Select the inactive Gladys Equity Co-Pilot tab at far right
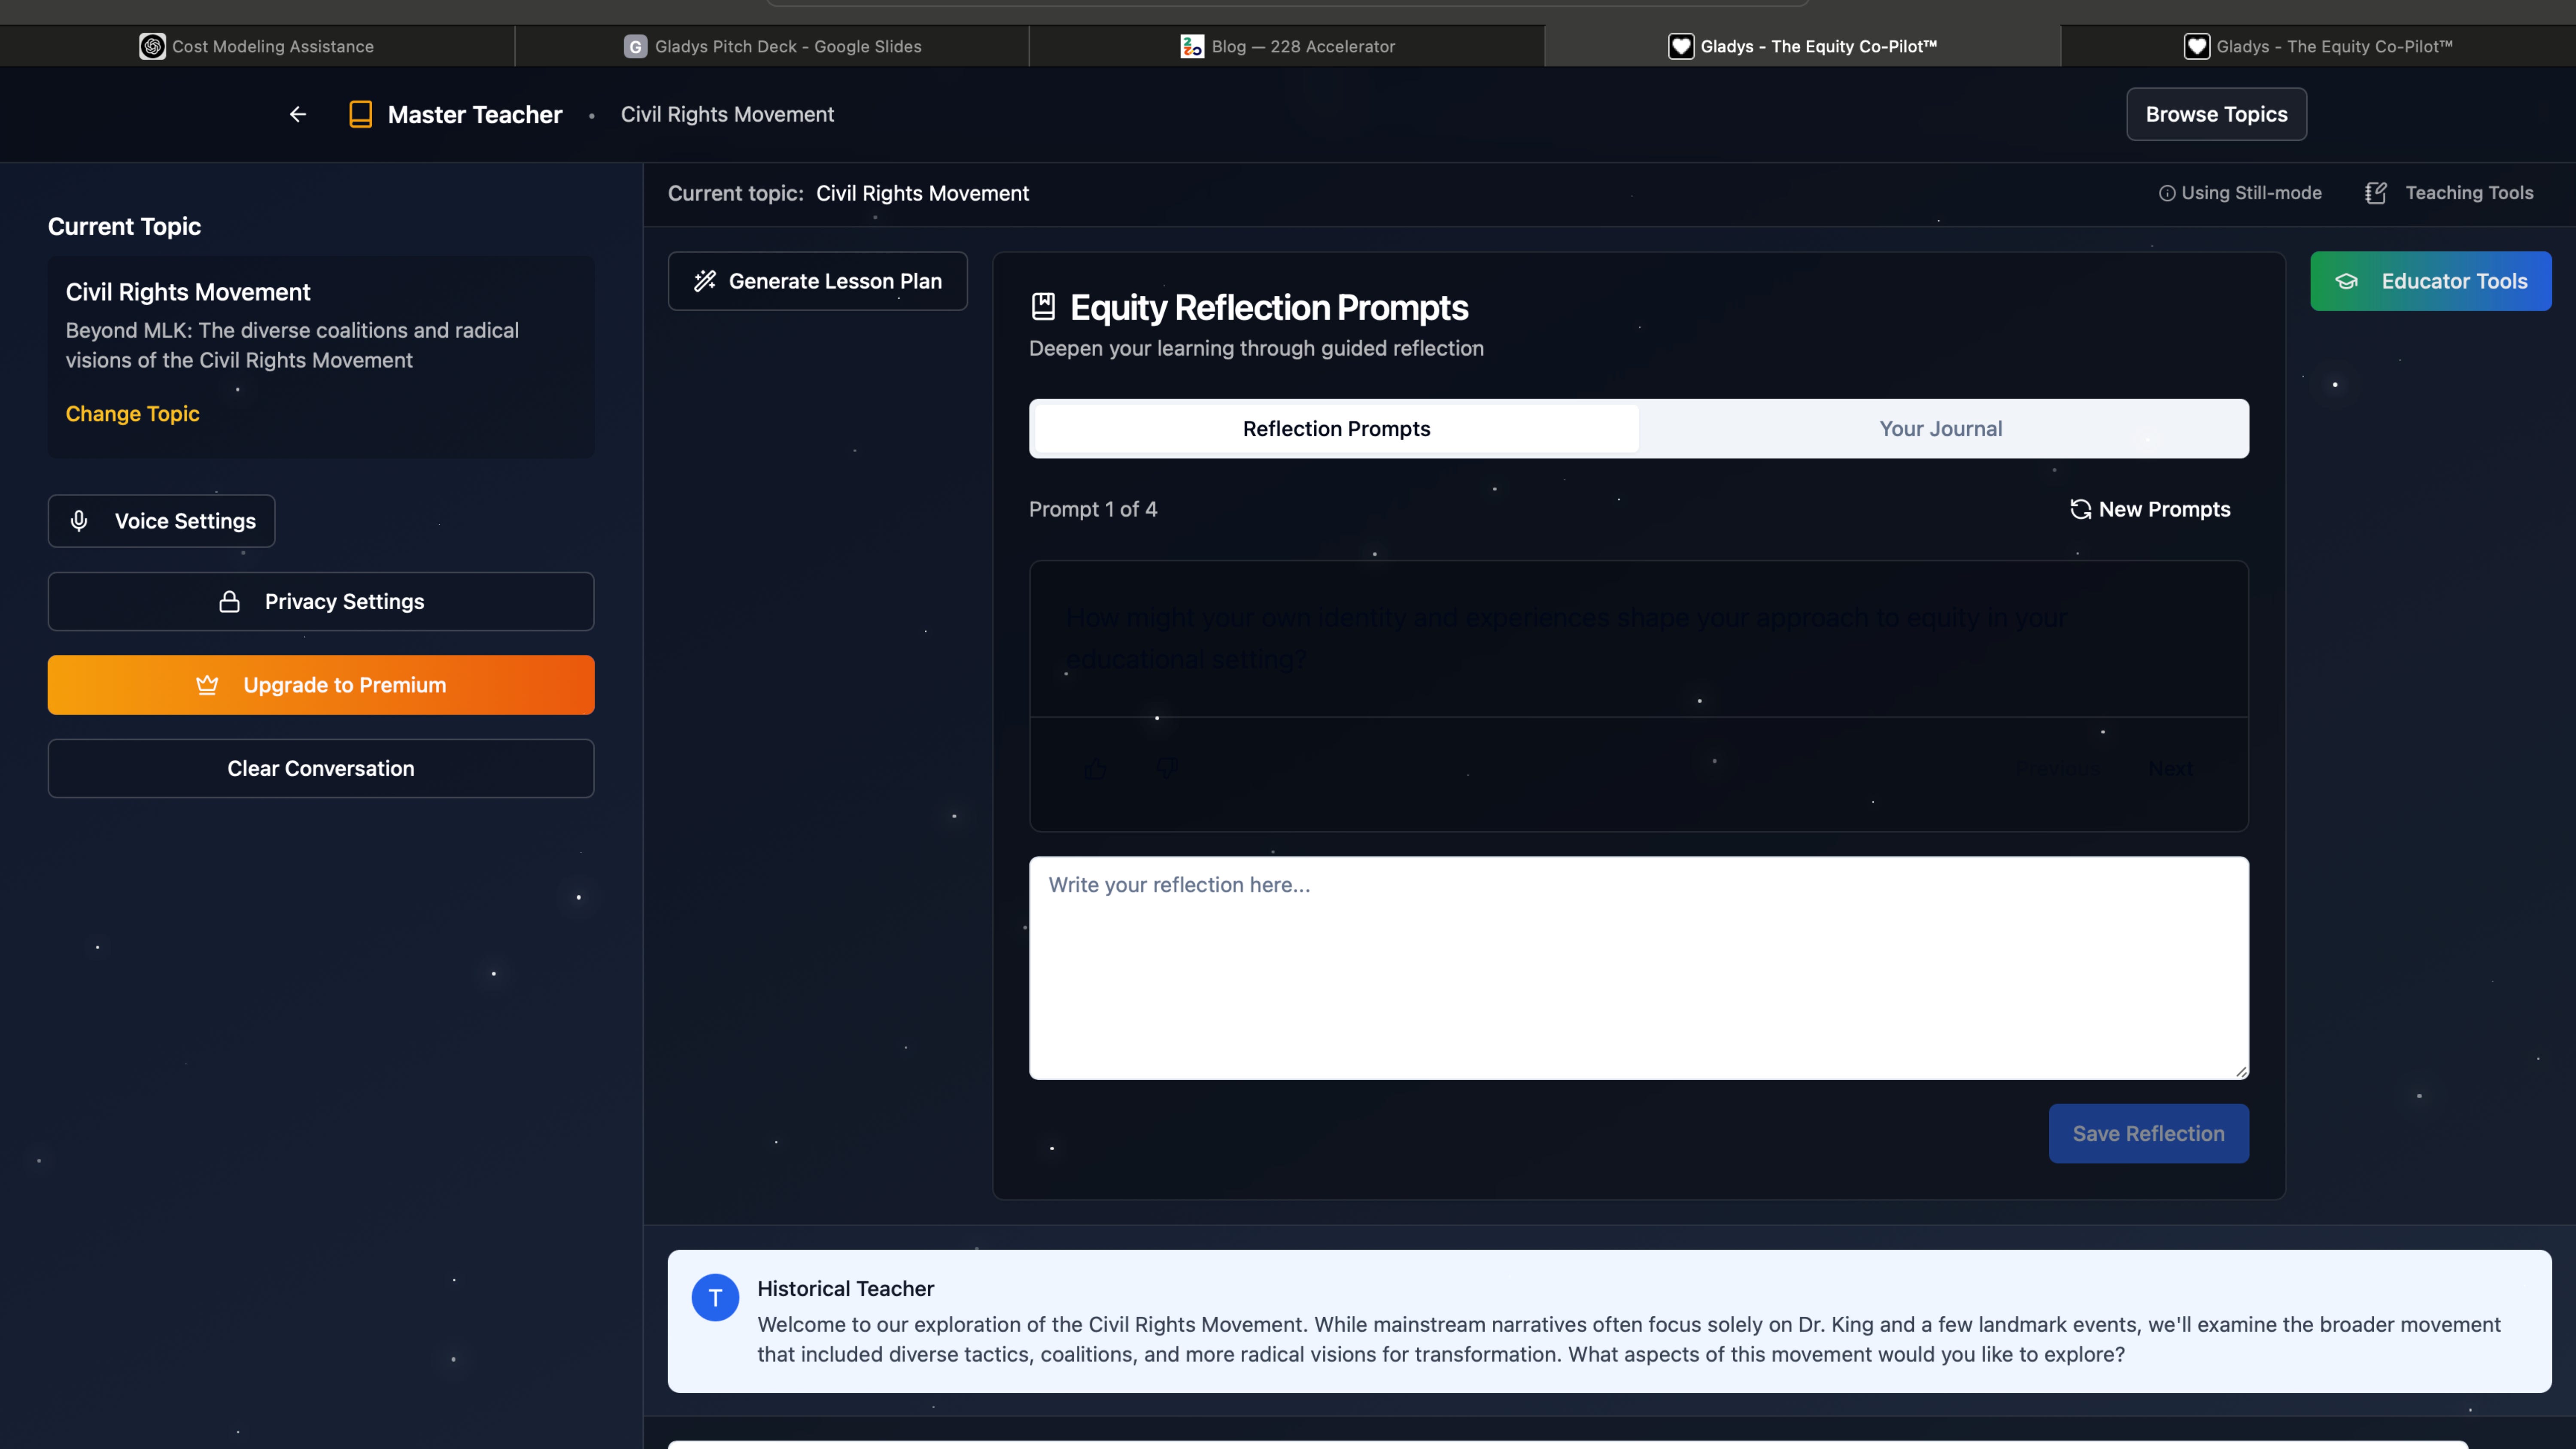This screenshot has height=1449, width=2576. click(2318, 46)
